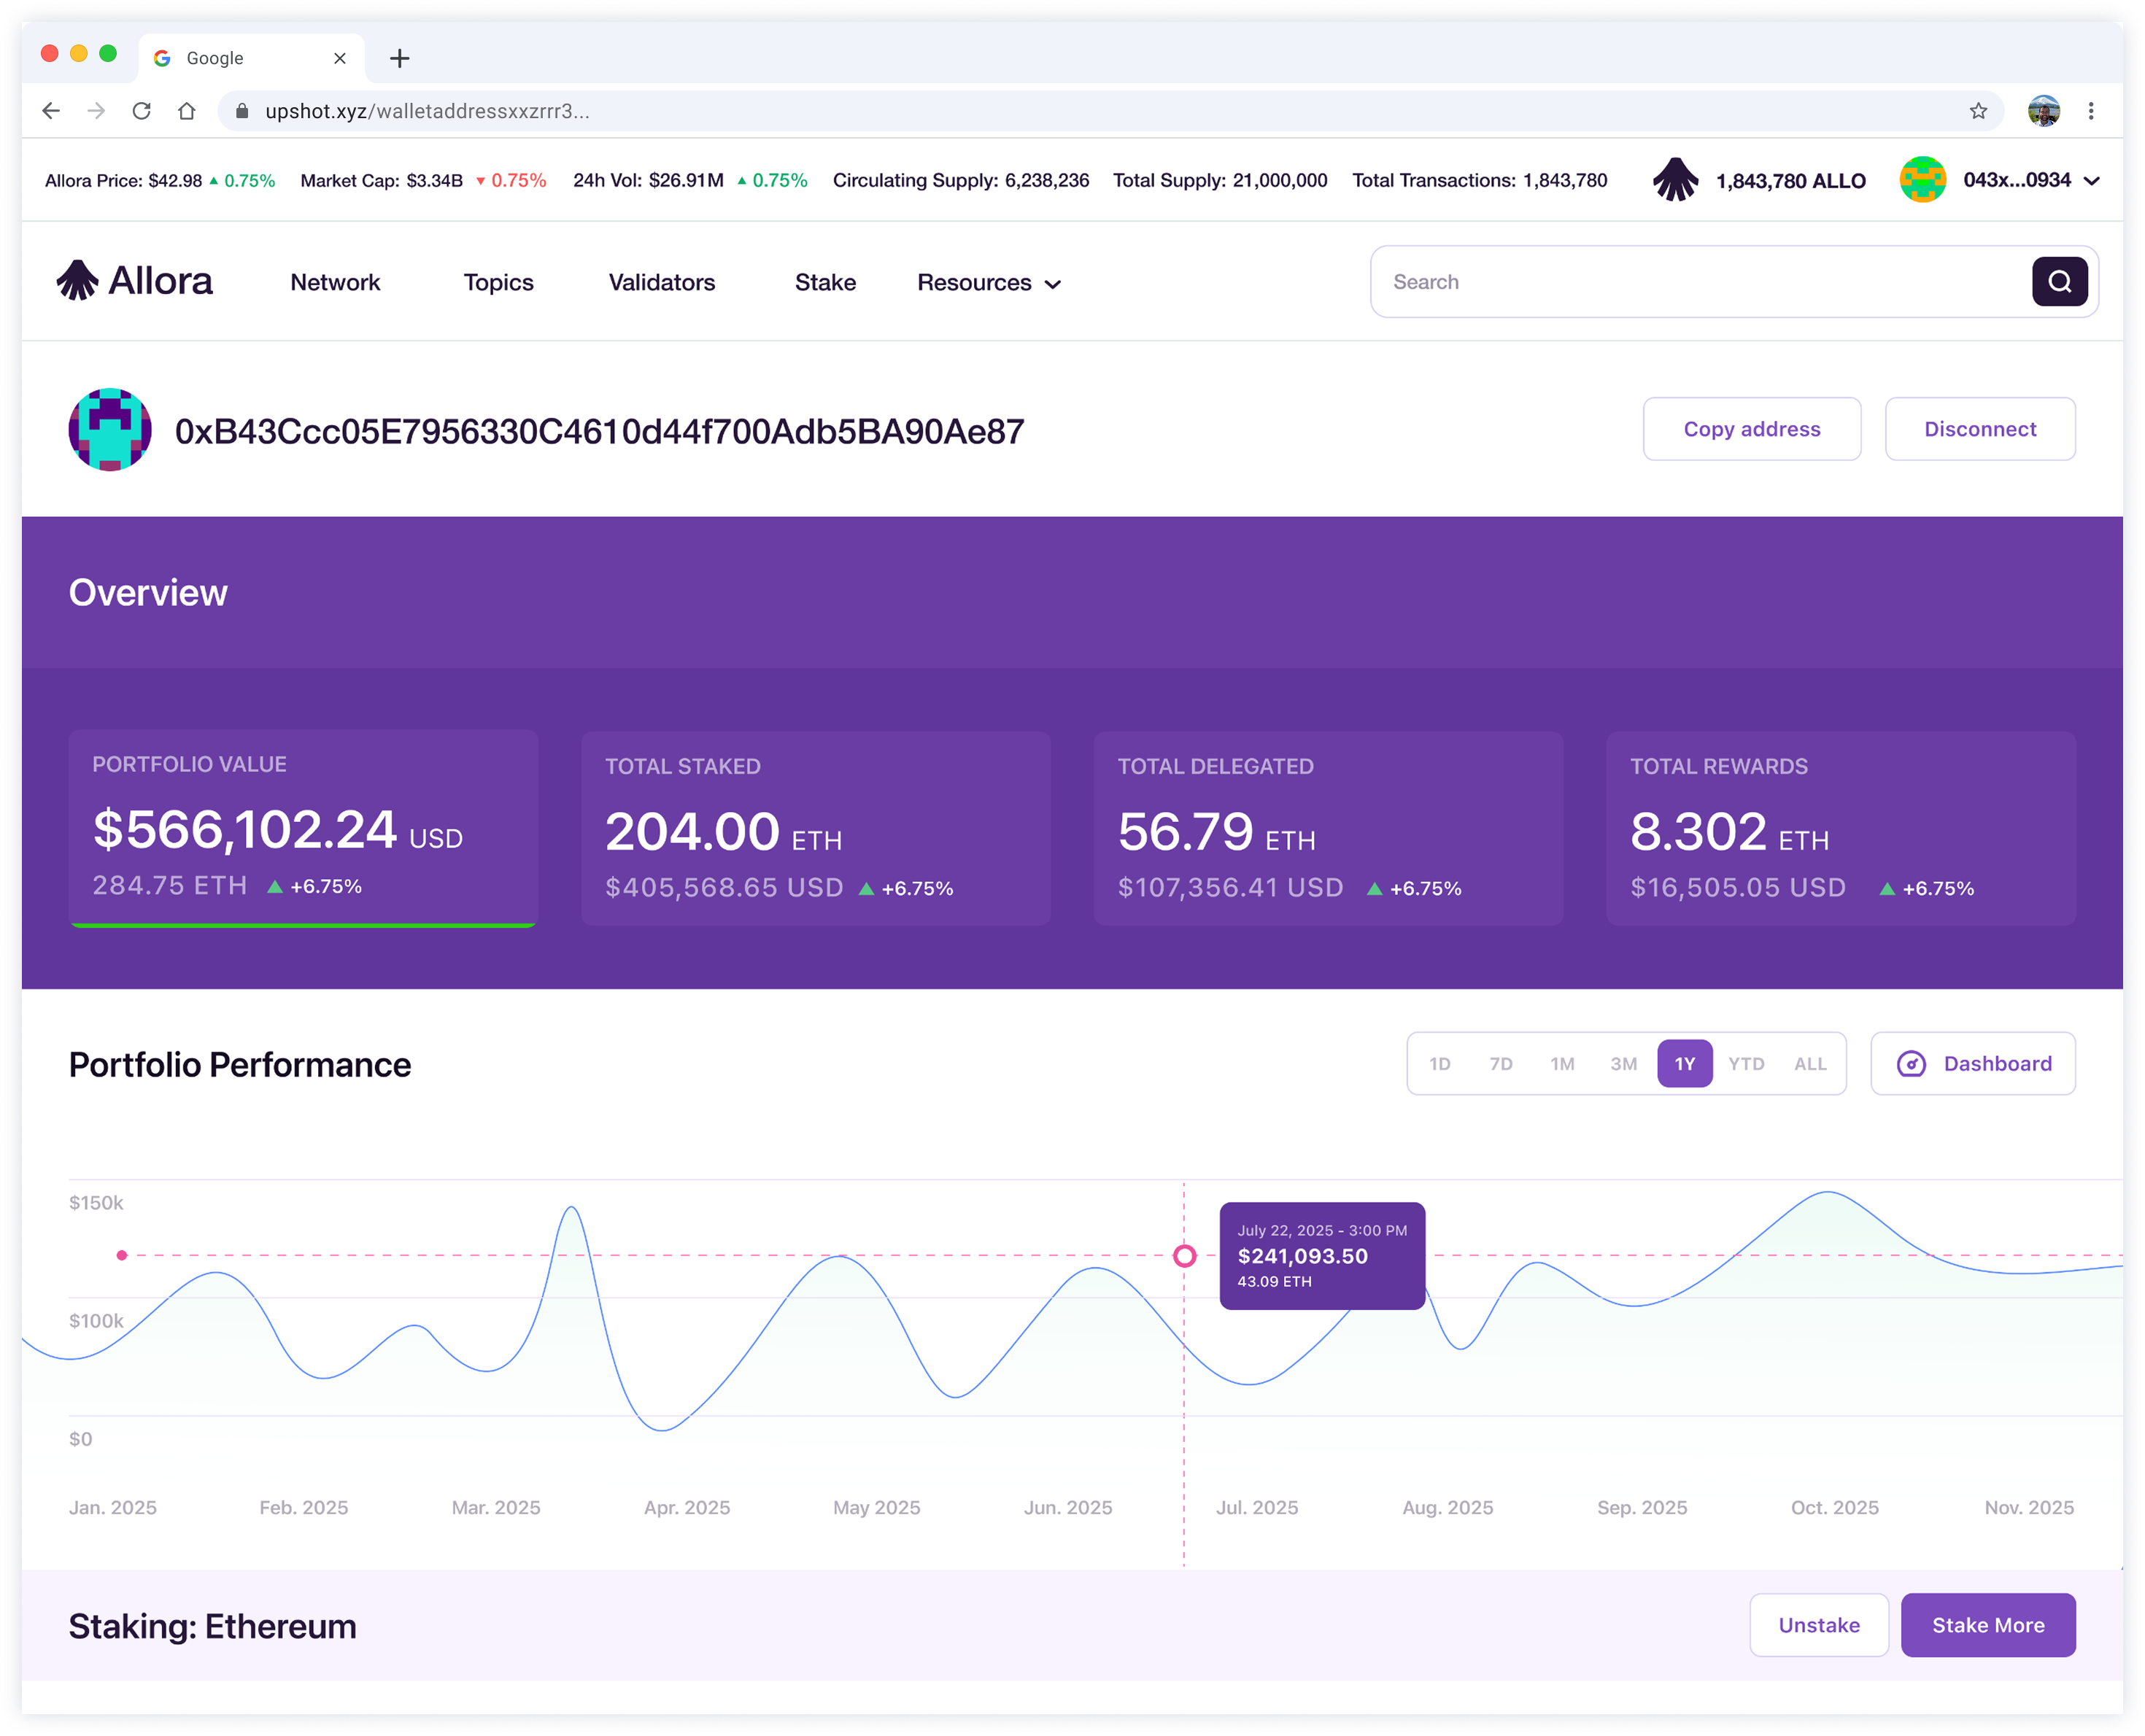The height and width of the screenshot is (1736, 2145).
Task: Bookmark page with the star icon
Action: click(1977, 111)
